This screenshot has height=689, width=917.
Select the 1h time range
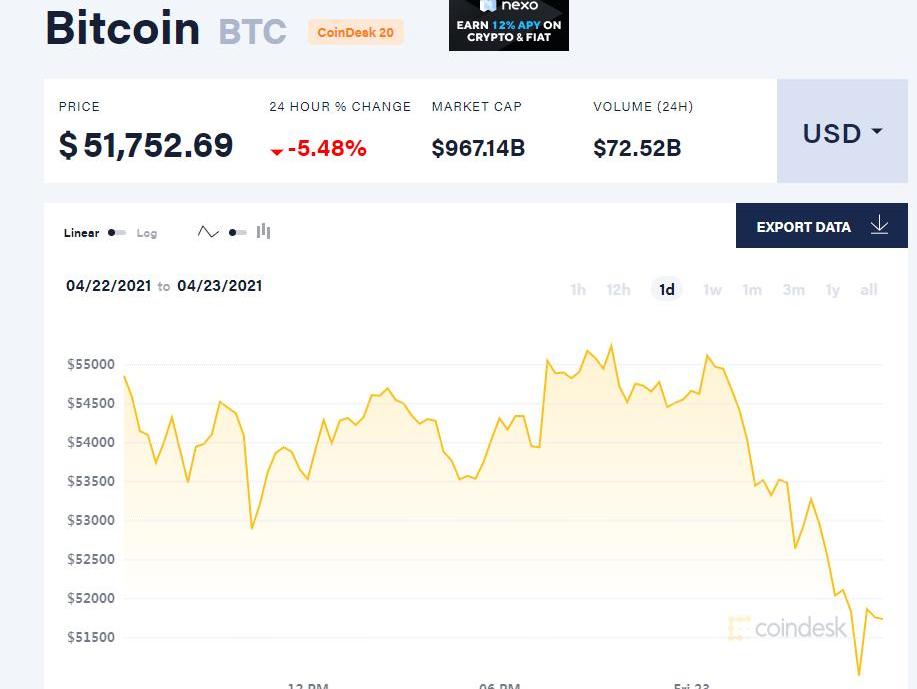tap(578, 290)
